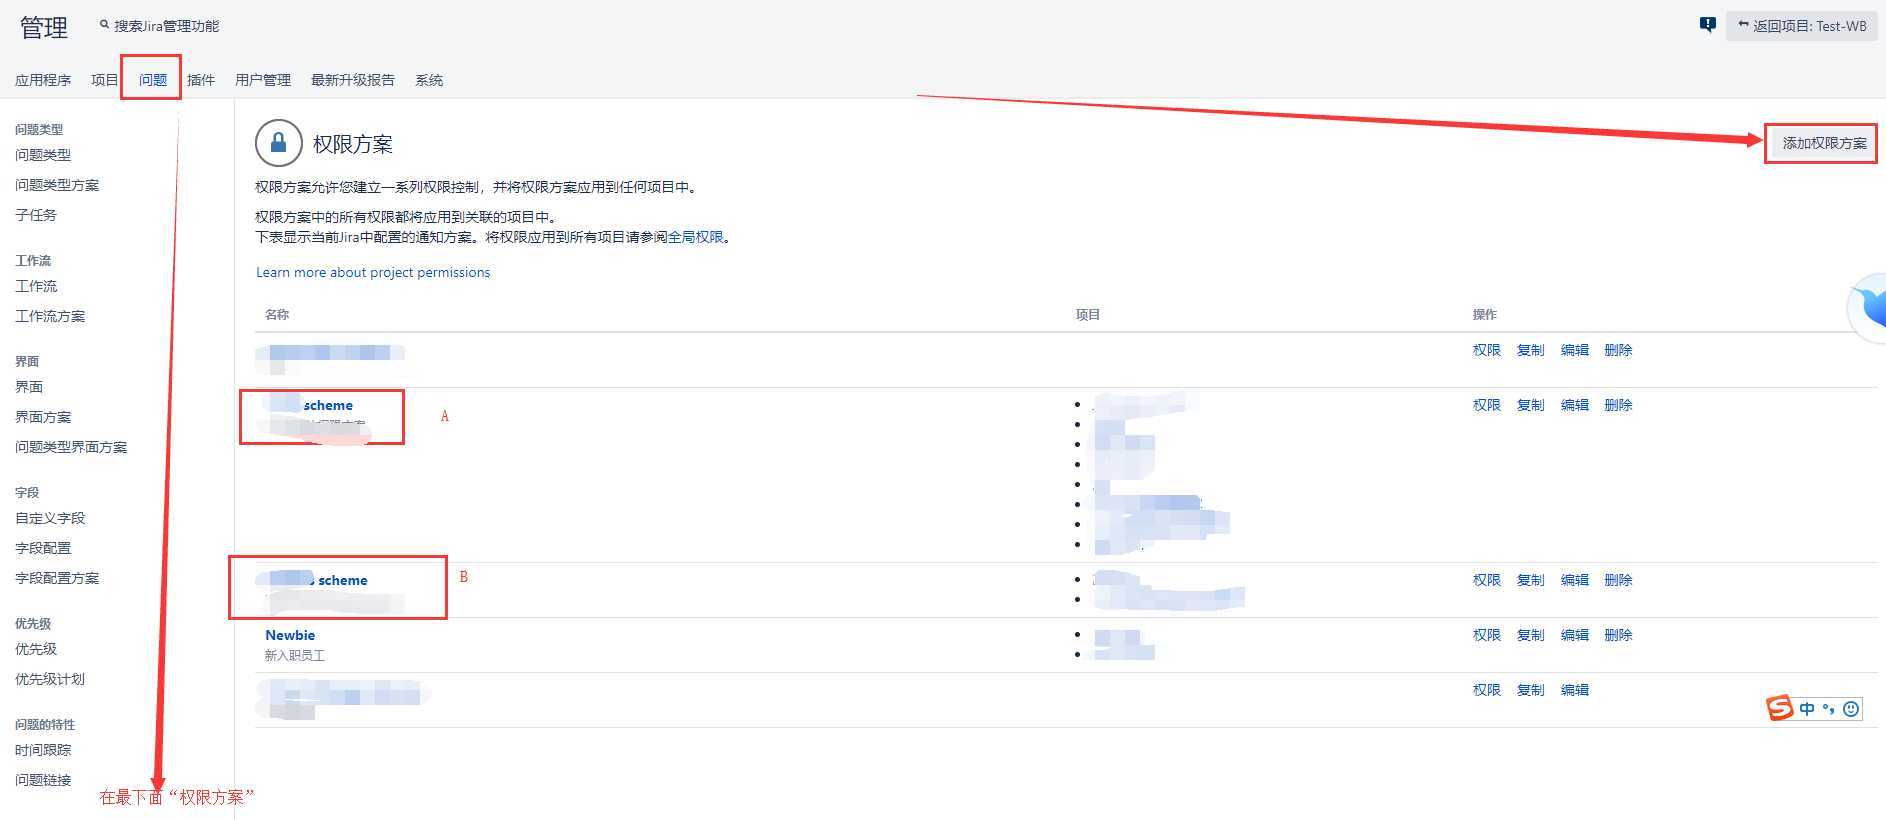
Task: Click 权限 for the Newbie scheme
Action: click(1487, 635)
